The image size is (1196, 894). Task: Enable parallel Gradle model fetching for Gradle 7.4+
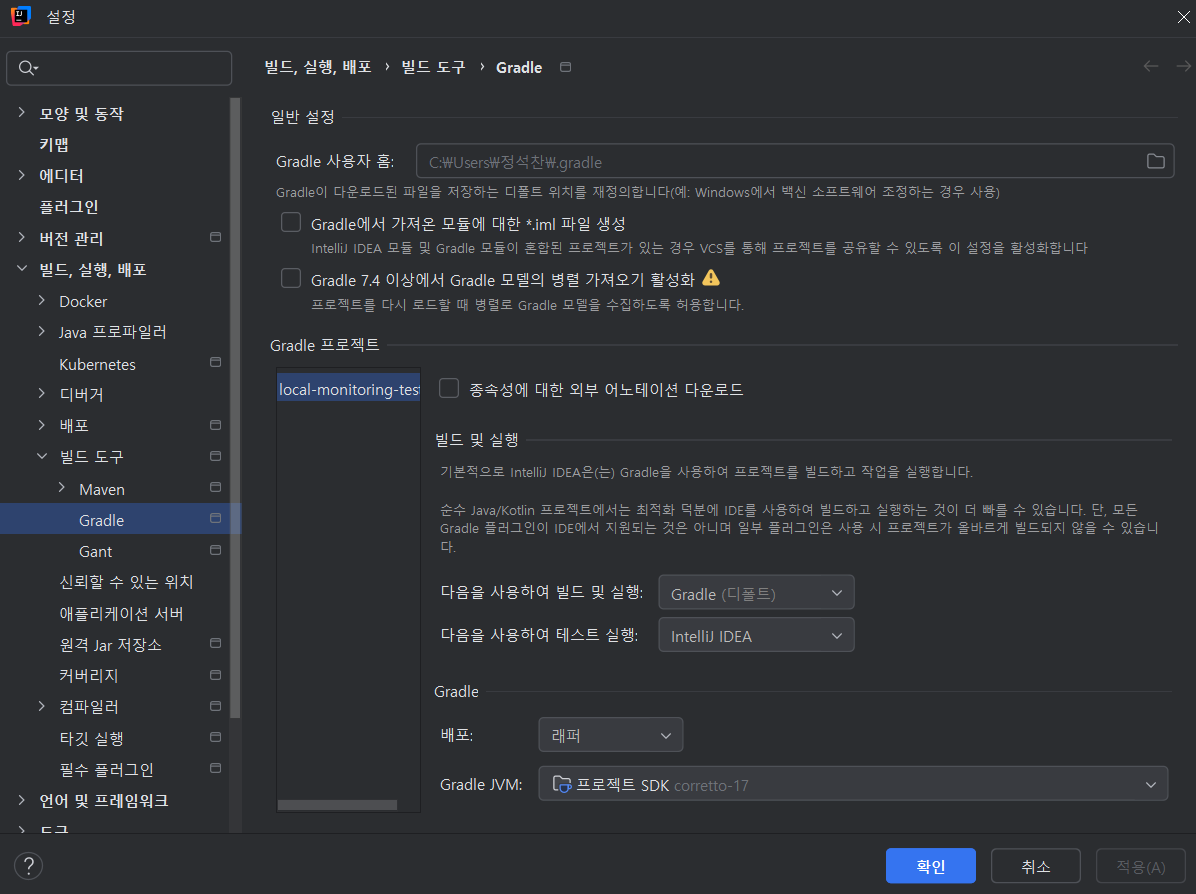click(x=291, y=278)
